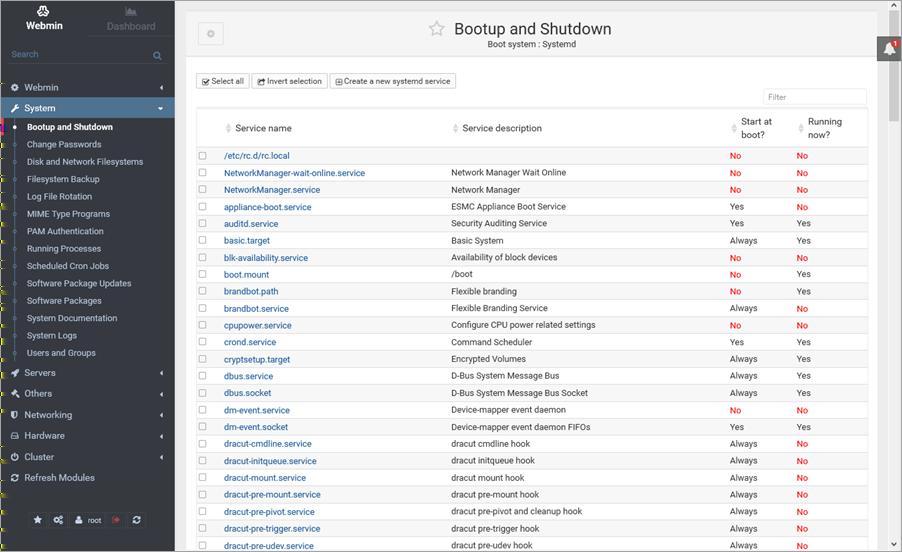
Task: Click the Webmin gear icon
Action: 15,87
